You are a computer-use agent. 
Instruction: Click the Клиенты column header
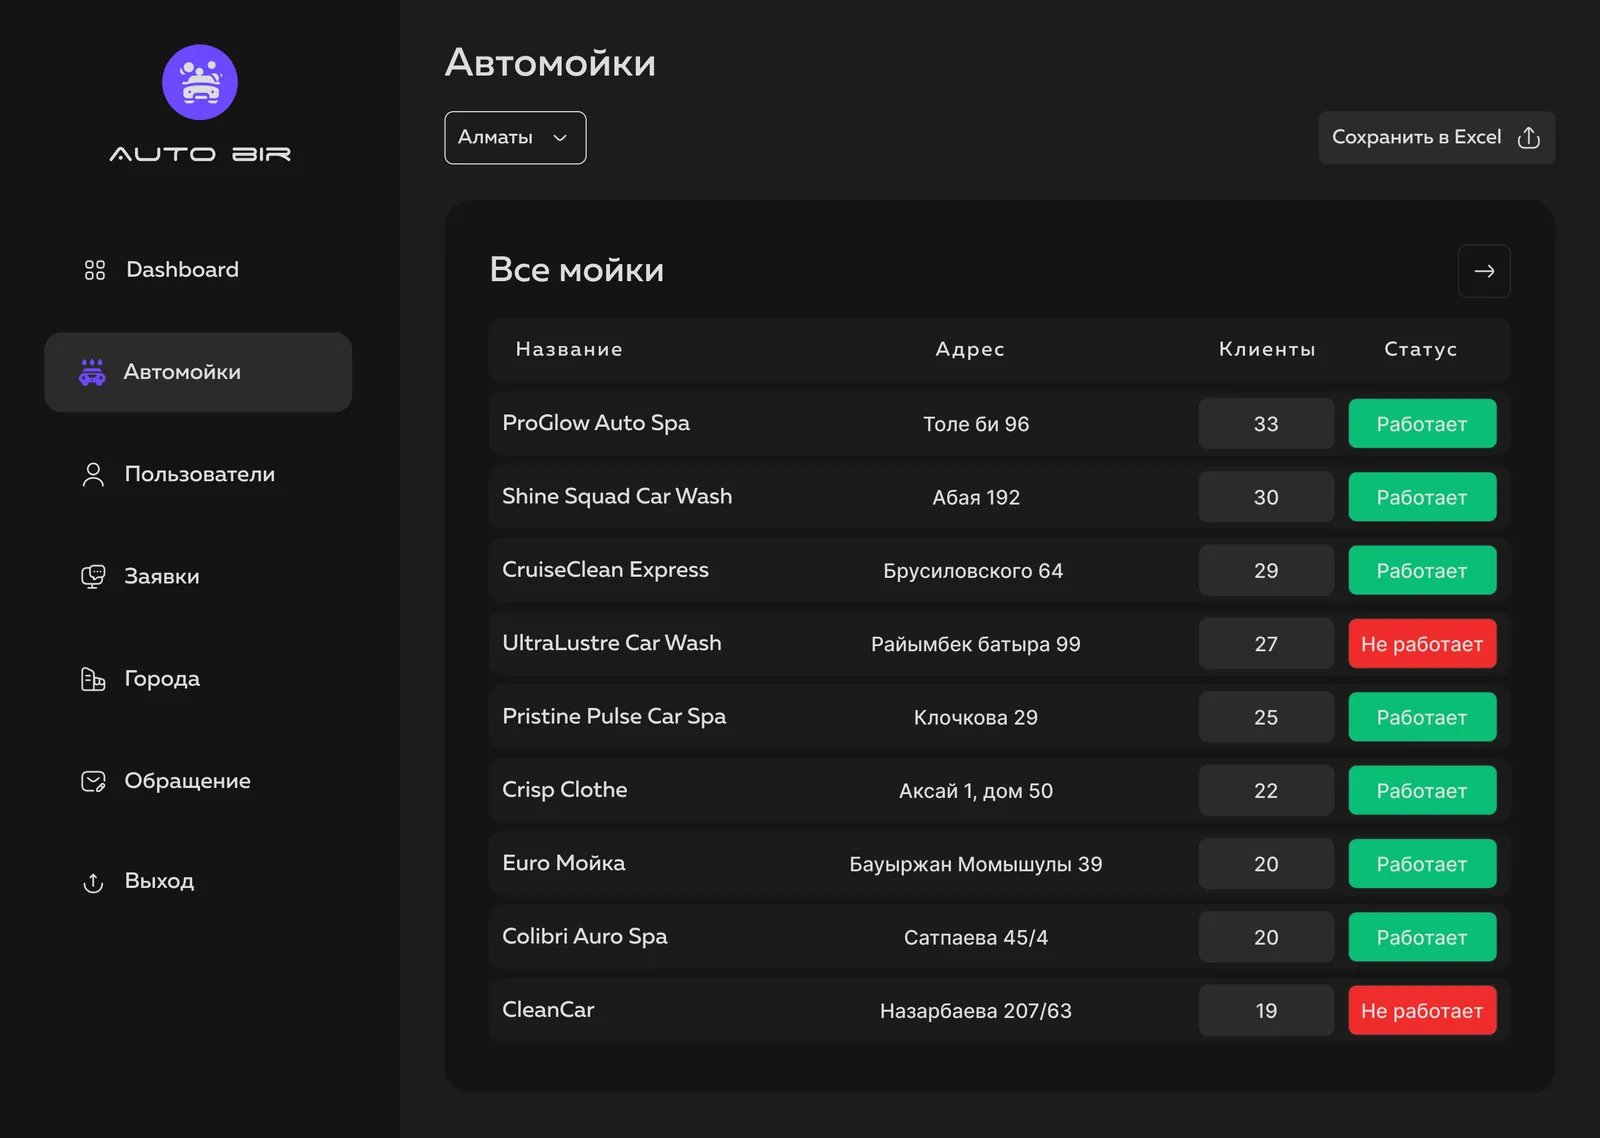coord(1267,349)
